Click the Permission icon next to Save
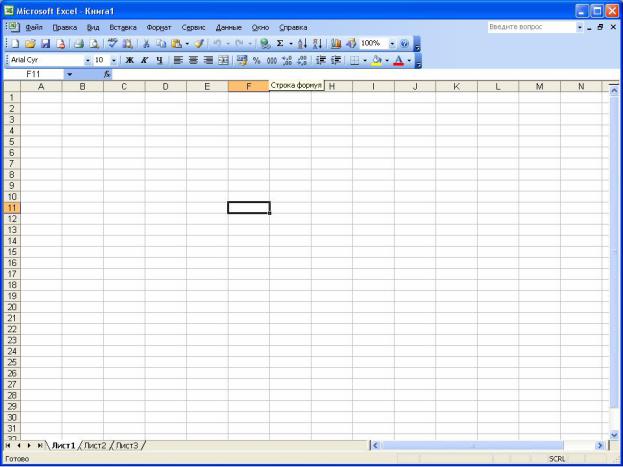This screenshot has width=623, height=467. [60, 44]
